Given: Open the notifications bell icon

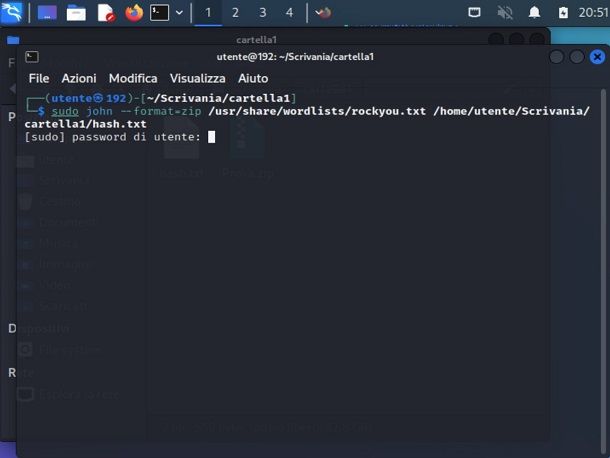Looking at the screenshot, I should pos(535,13).
